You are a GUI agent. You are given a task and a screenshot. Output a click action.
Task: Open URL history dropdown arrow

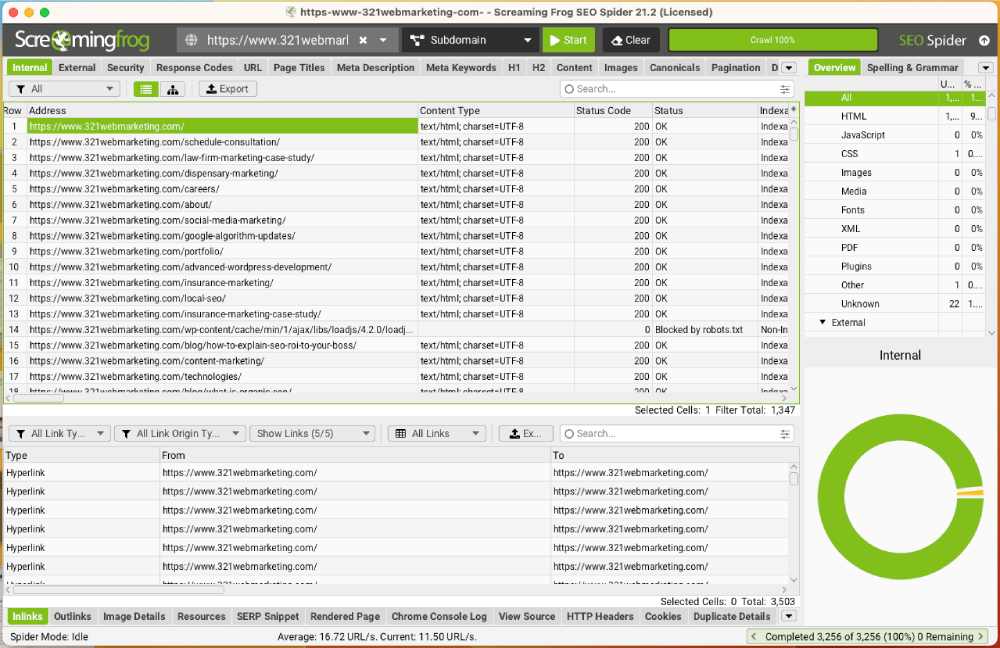click(383, 40)
